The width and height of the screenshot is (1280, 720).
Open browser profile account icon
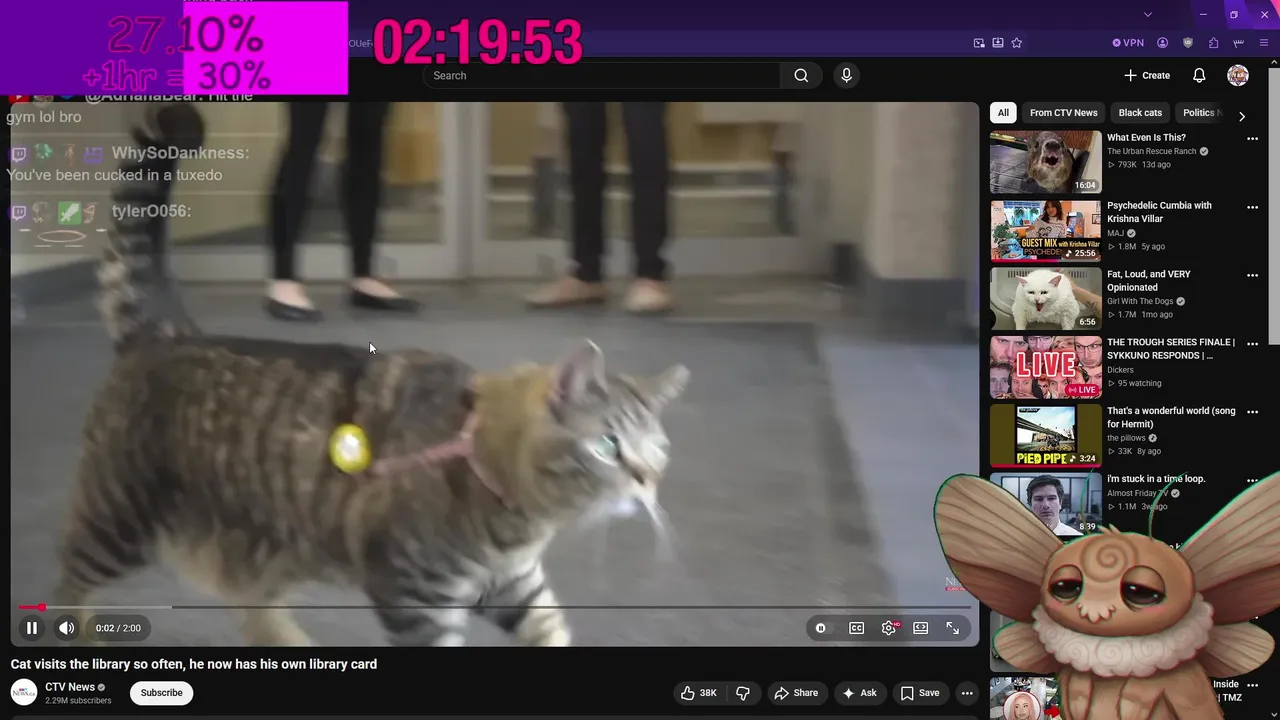pos(1162,43)
